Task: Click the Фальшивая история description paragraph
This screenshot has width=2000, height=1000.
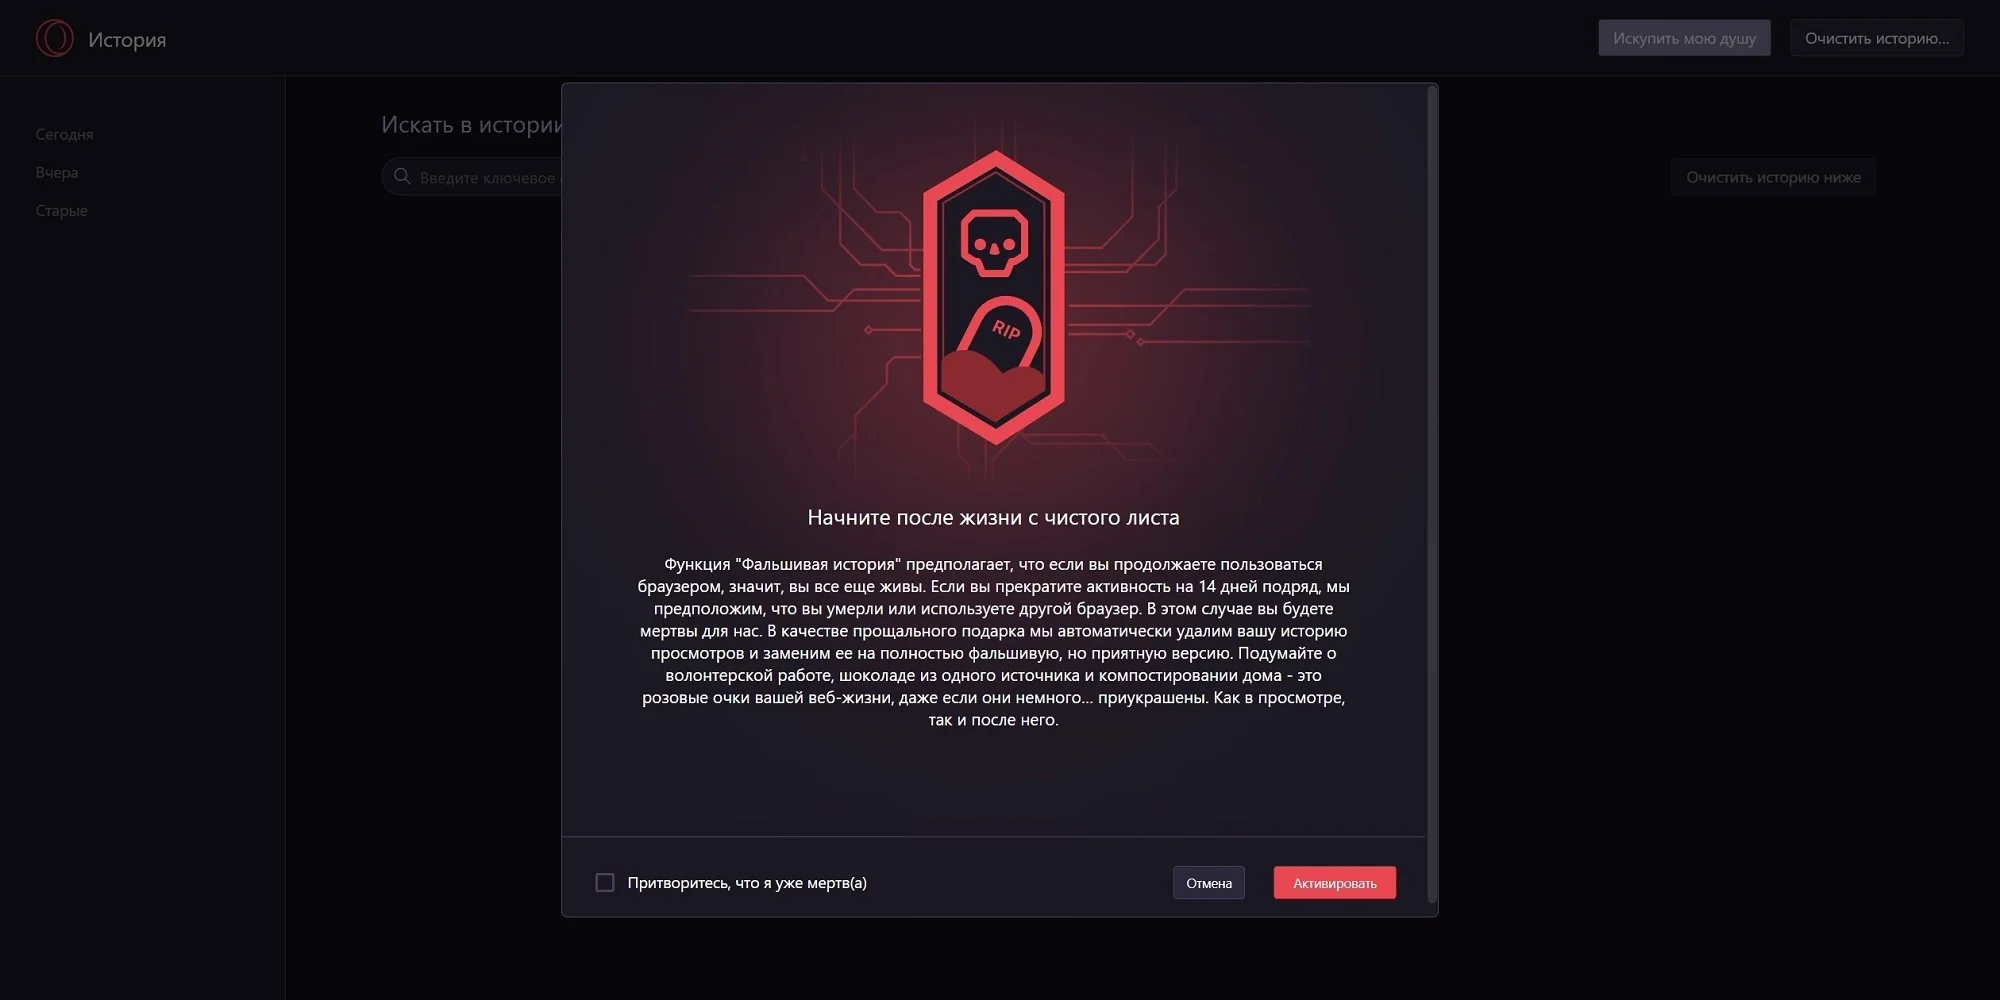Action: [x=993, y=642]
